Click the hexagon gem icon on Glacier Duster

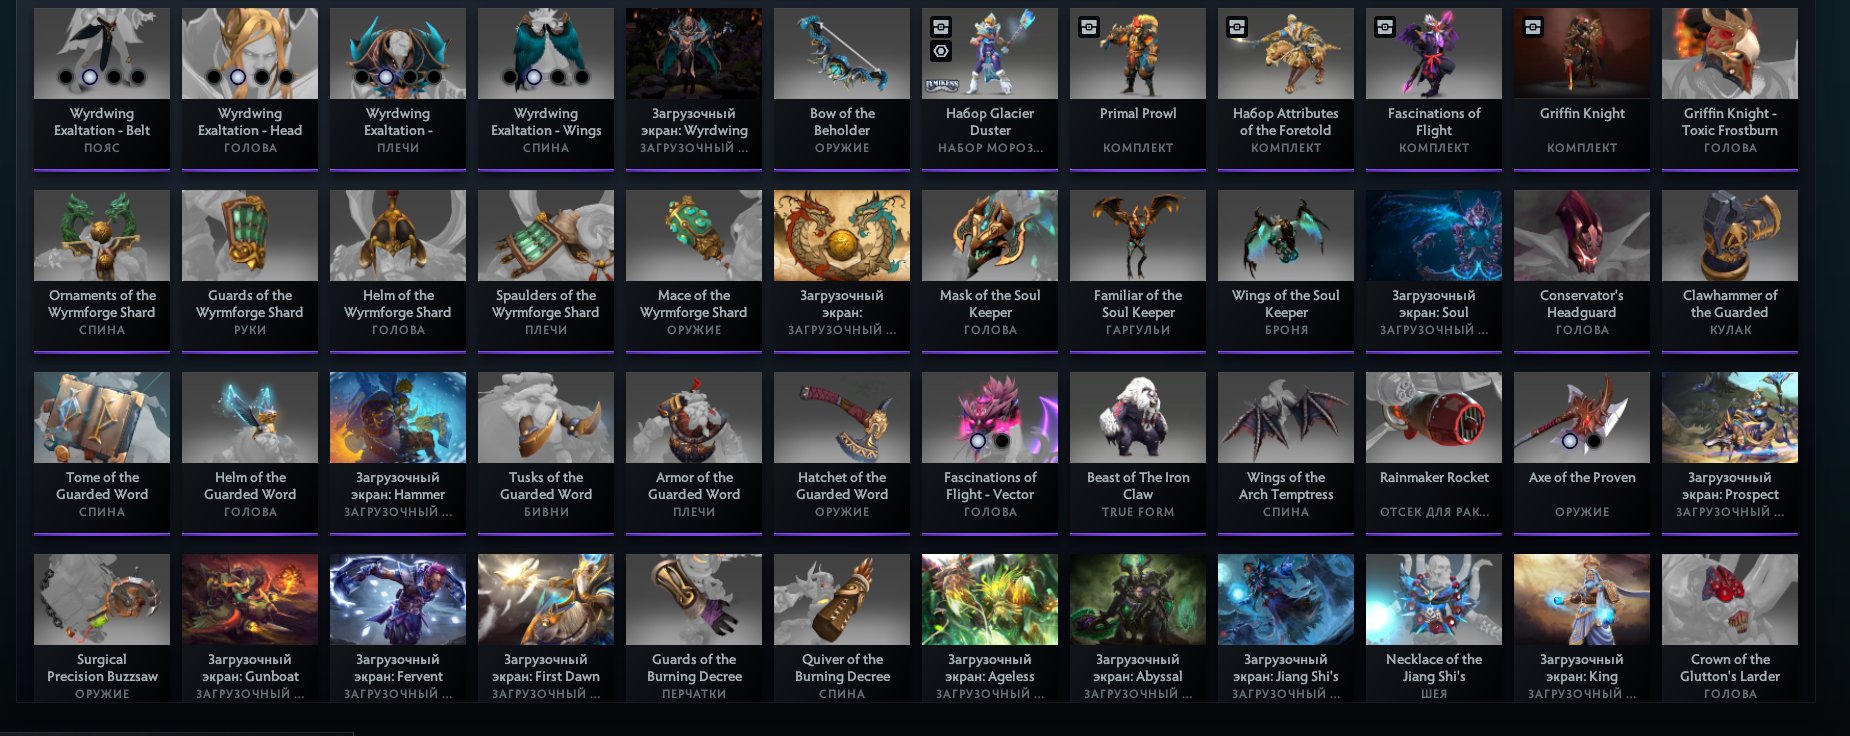(941, 52)
